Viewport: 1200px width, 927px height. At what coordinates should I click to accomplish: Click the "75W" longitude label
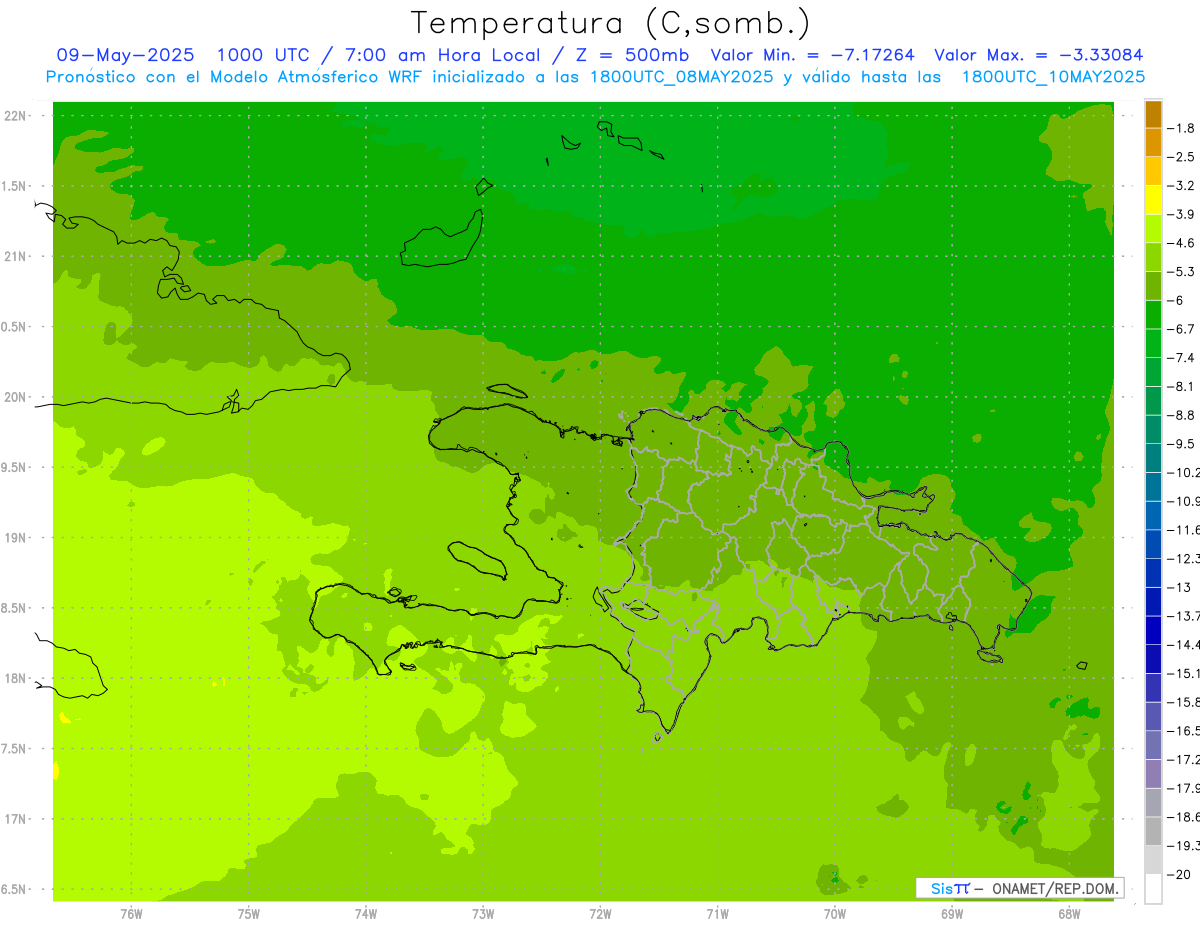point(249,913)
